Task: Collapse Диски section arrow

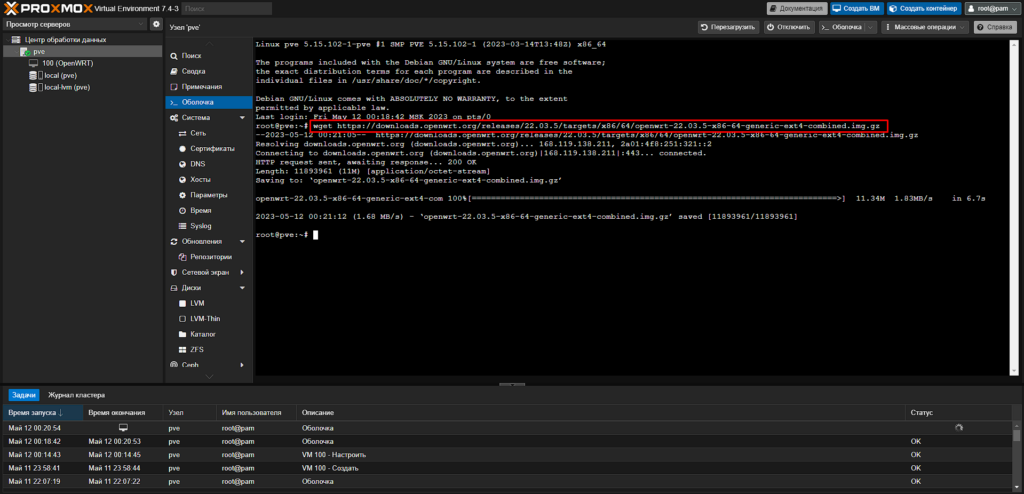Action: (242, 288)
